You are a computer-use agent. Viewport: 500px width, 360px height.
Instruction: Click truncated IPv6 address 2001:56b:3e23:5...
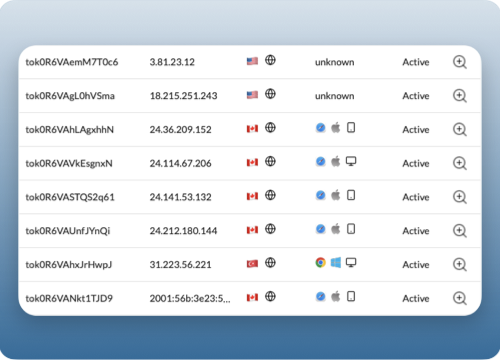click(x=190, y=298)
